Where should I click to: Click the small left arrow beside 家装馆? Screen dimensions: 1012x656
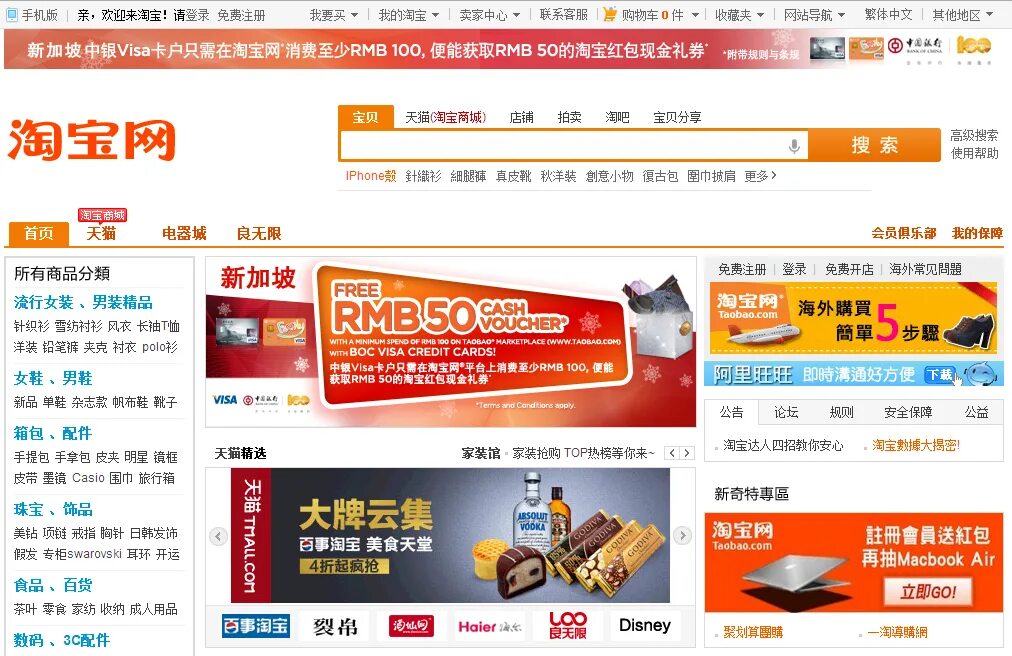[x=672, y=453]
